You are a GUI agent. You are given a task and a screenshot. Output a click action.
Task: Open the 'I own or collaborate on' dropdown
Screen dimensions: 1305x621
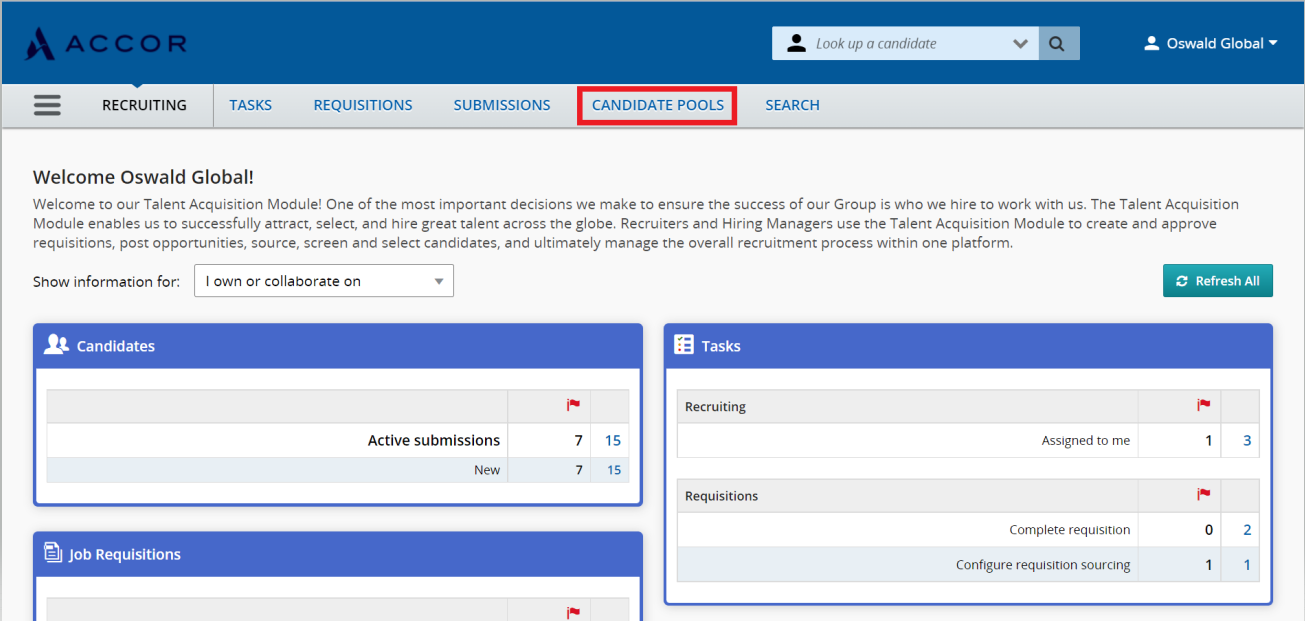pyautogui.click(x=323, y=280)
